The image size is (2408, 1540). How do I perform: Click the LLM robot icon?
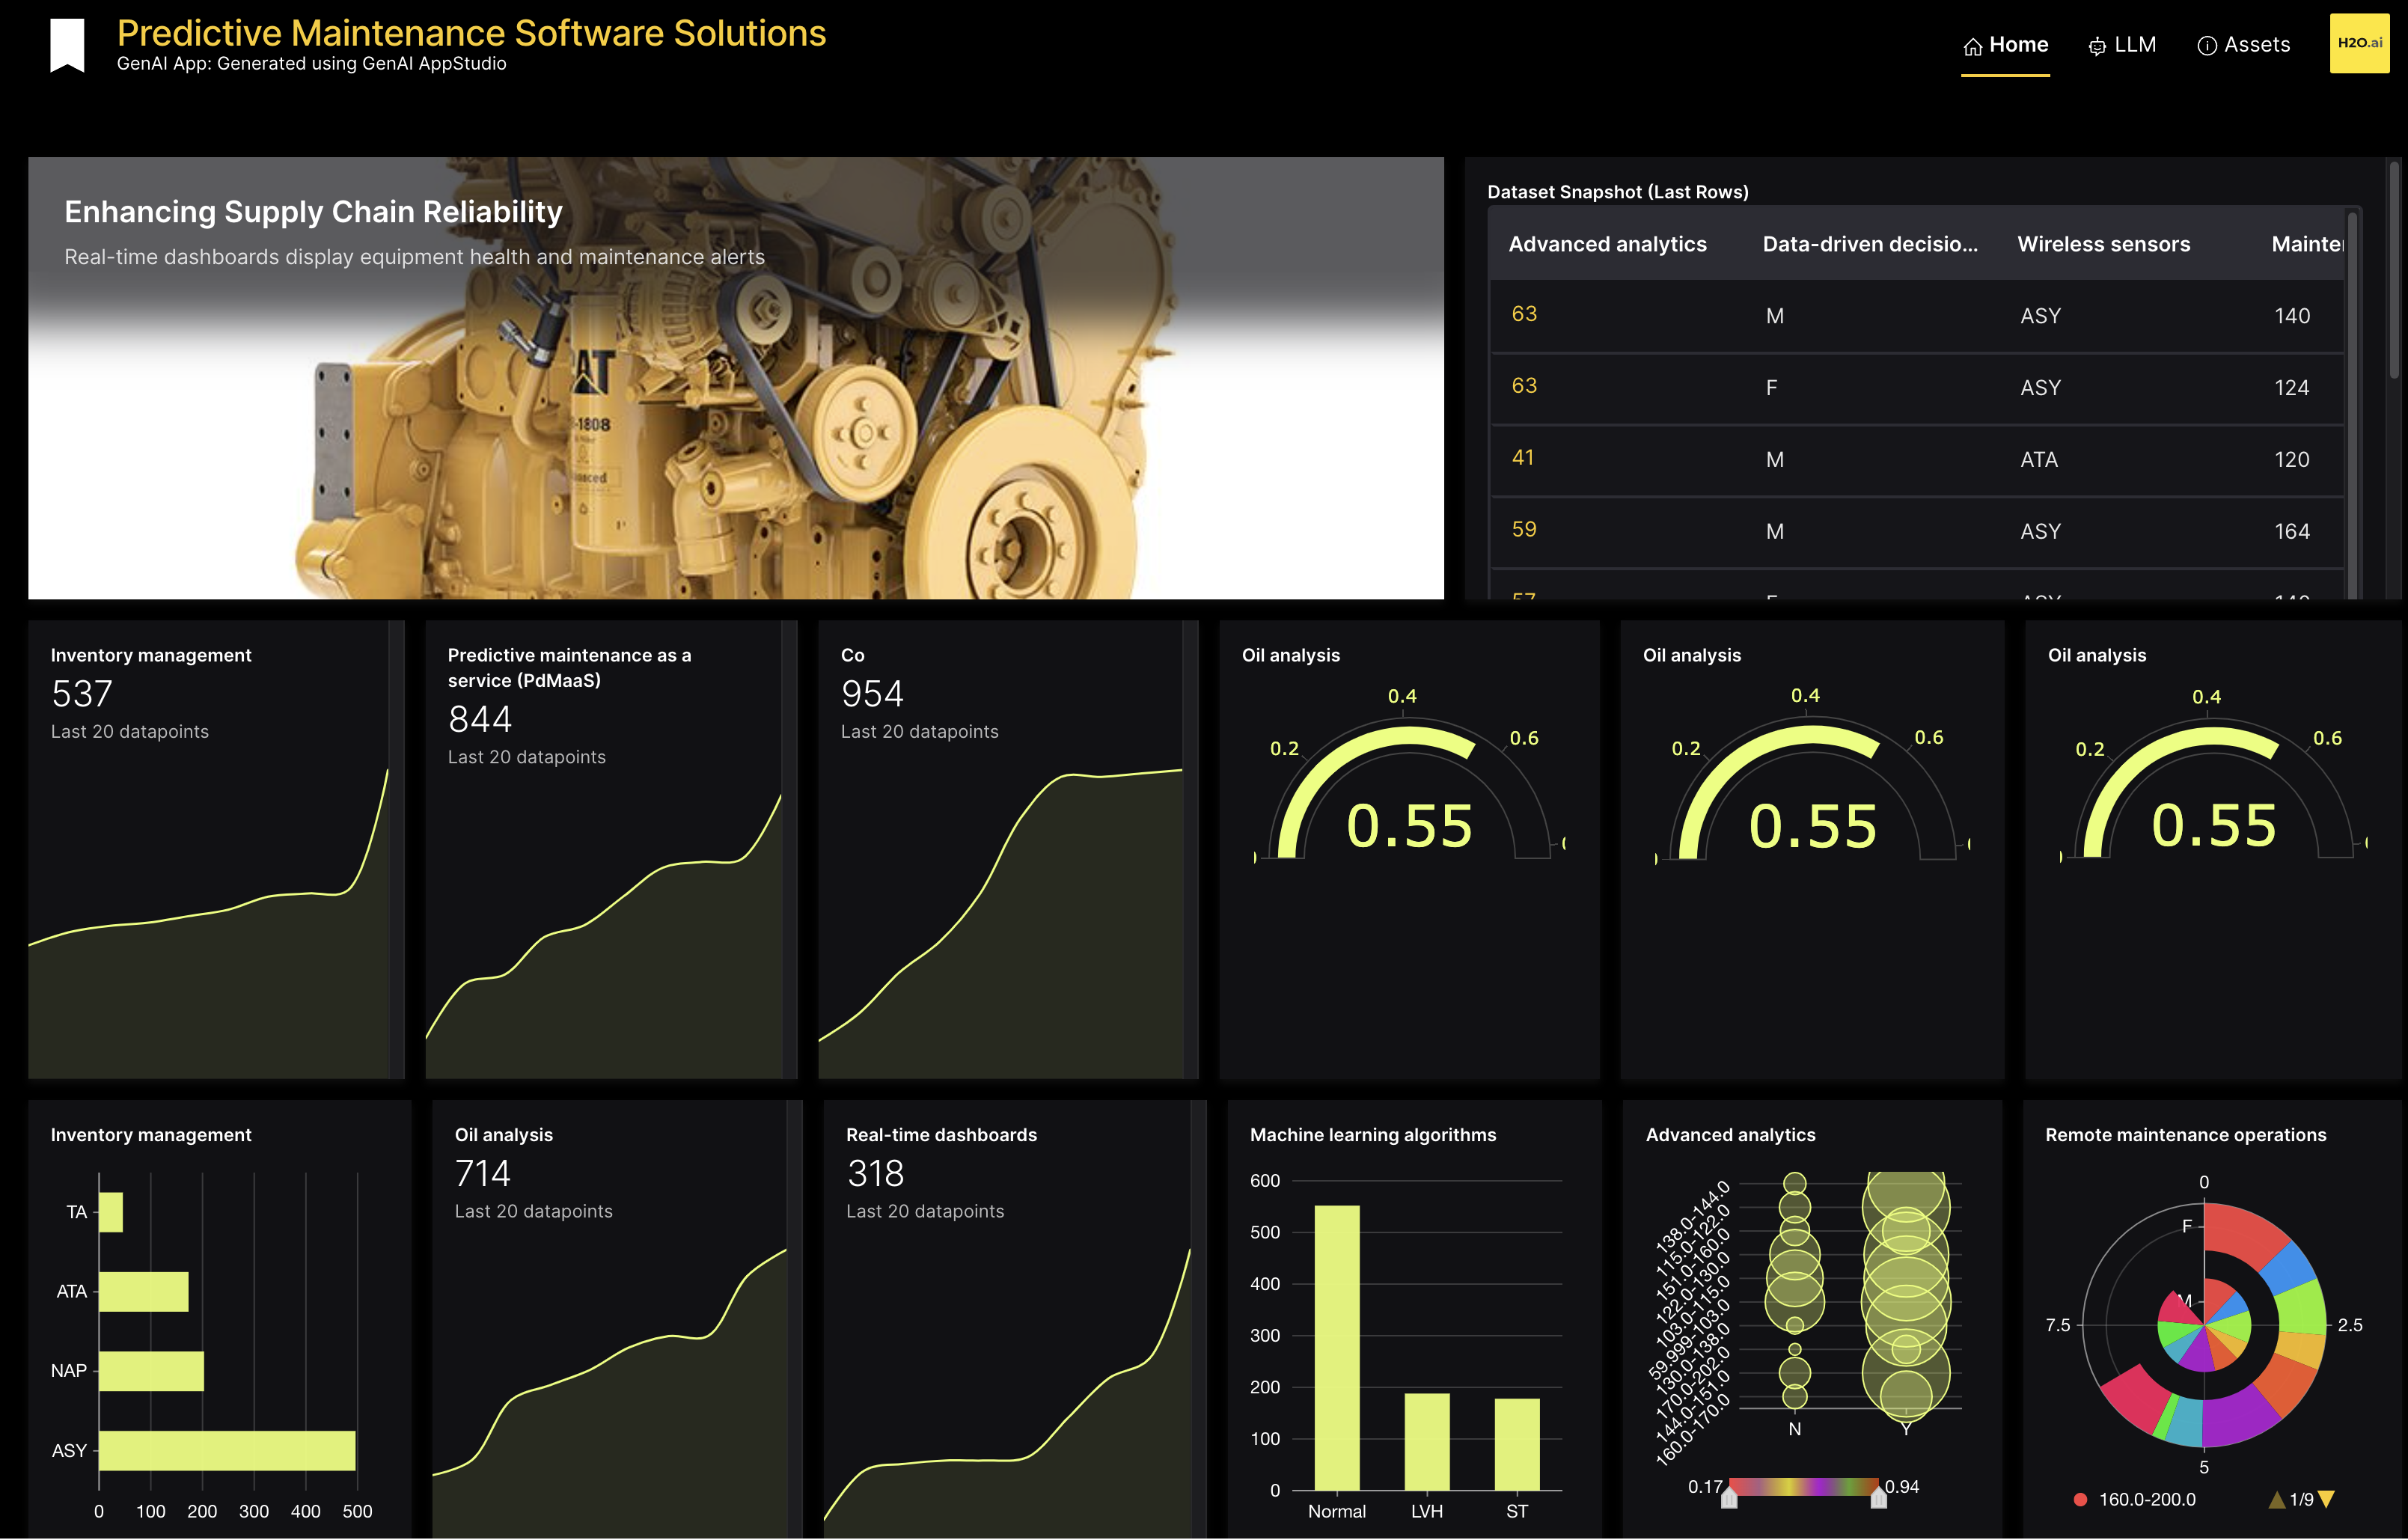click(x=2097, y=46)
